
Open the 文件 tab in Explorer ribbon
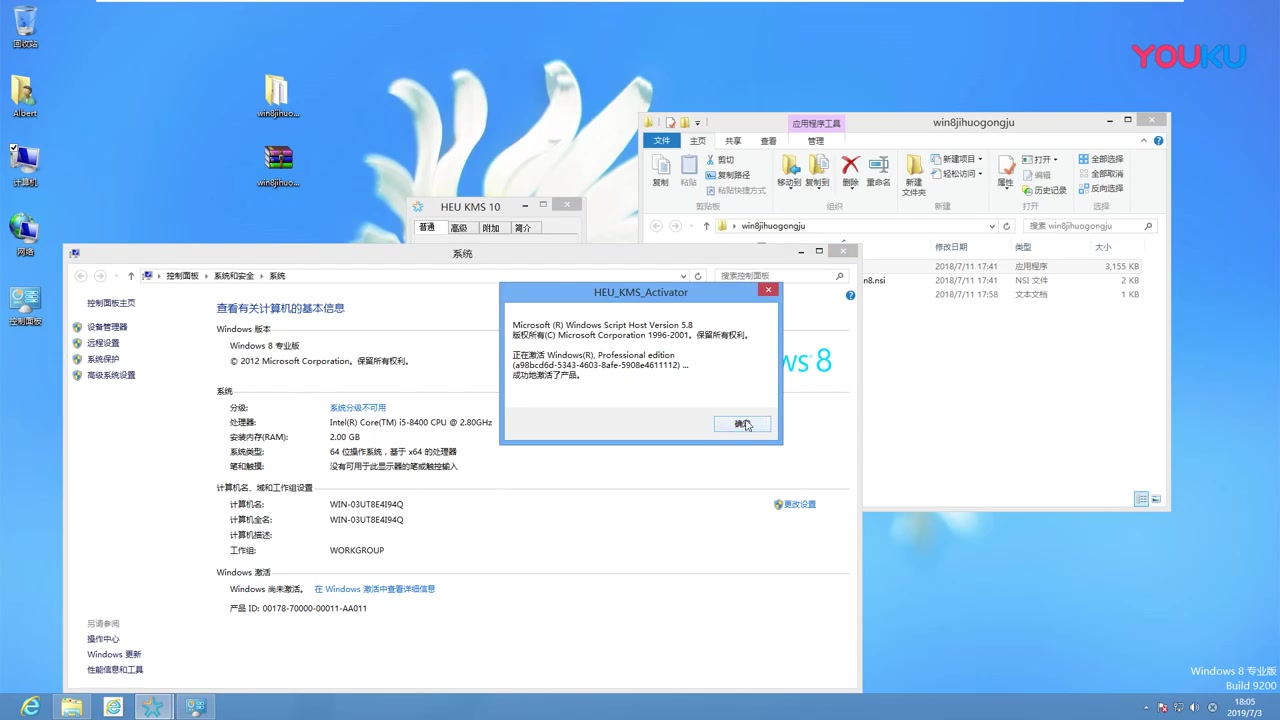(662, 141)
